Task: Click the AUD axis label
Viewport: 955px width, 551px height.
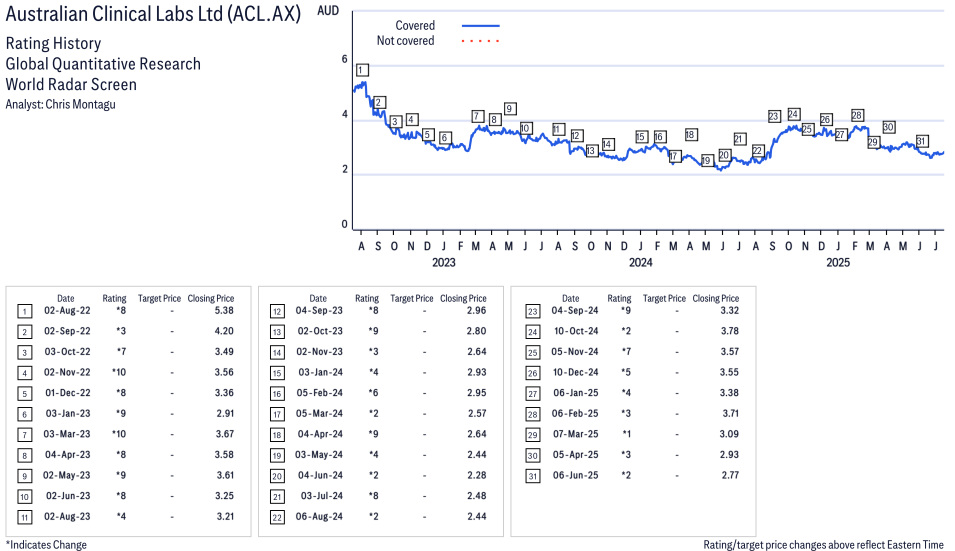Action: coord(328,10)
